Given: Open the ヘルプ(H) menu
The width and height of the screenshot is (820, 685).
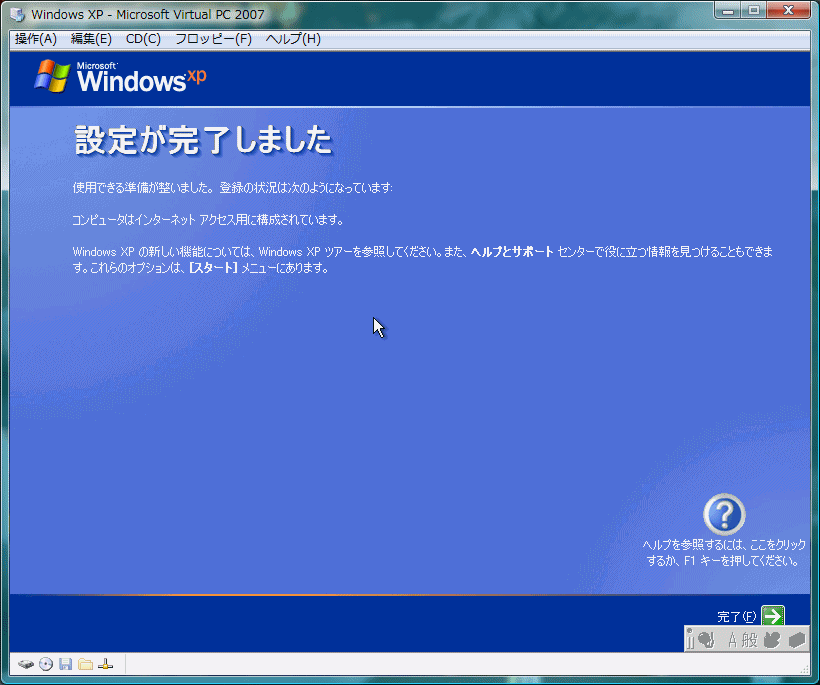Looking at the screenshot, I should 293,39.
